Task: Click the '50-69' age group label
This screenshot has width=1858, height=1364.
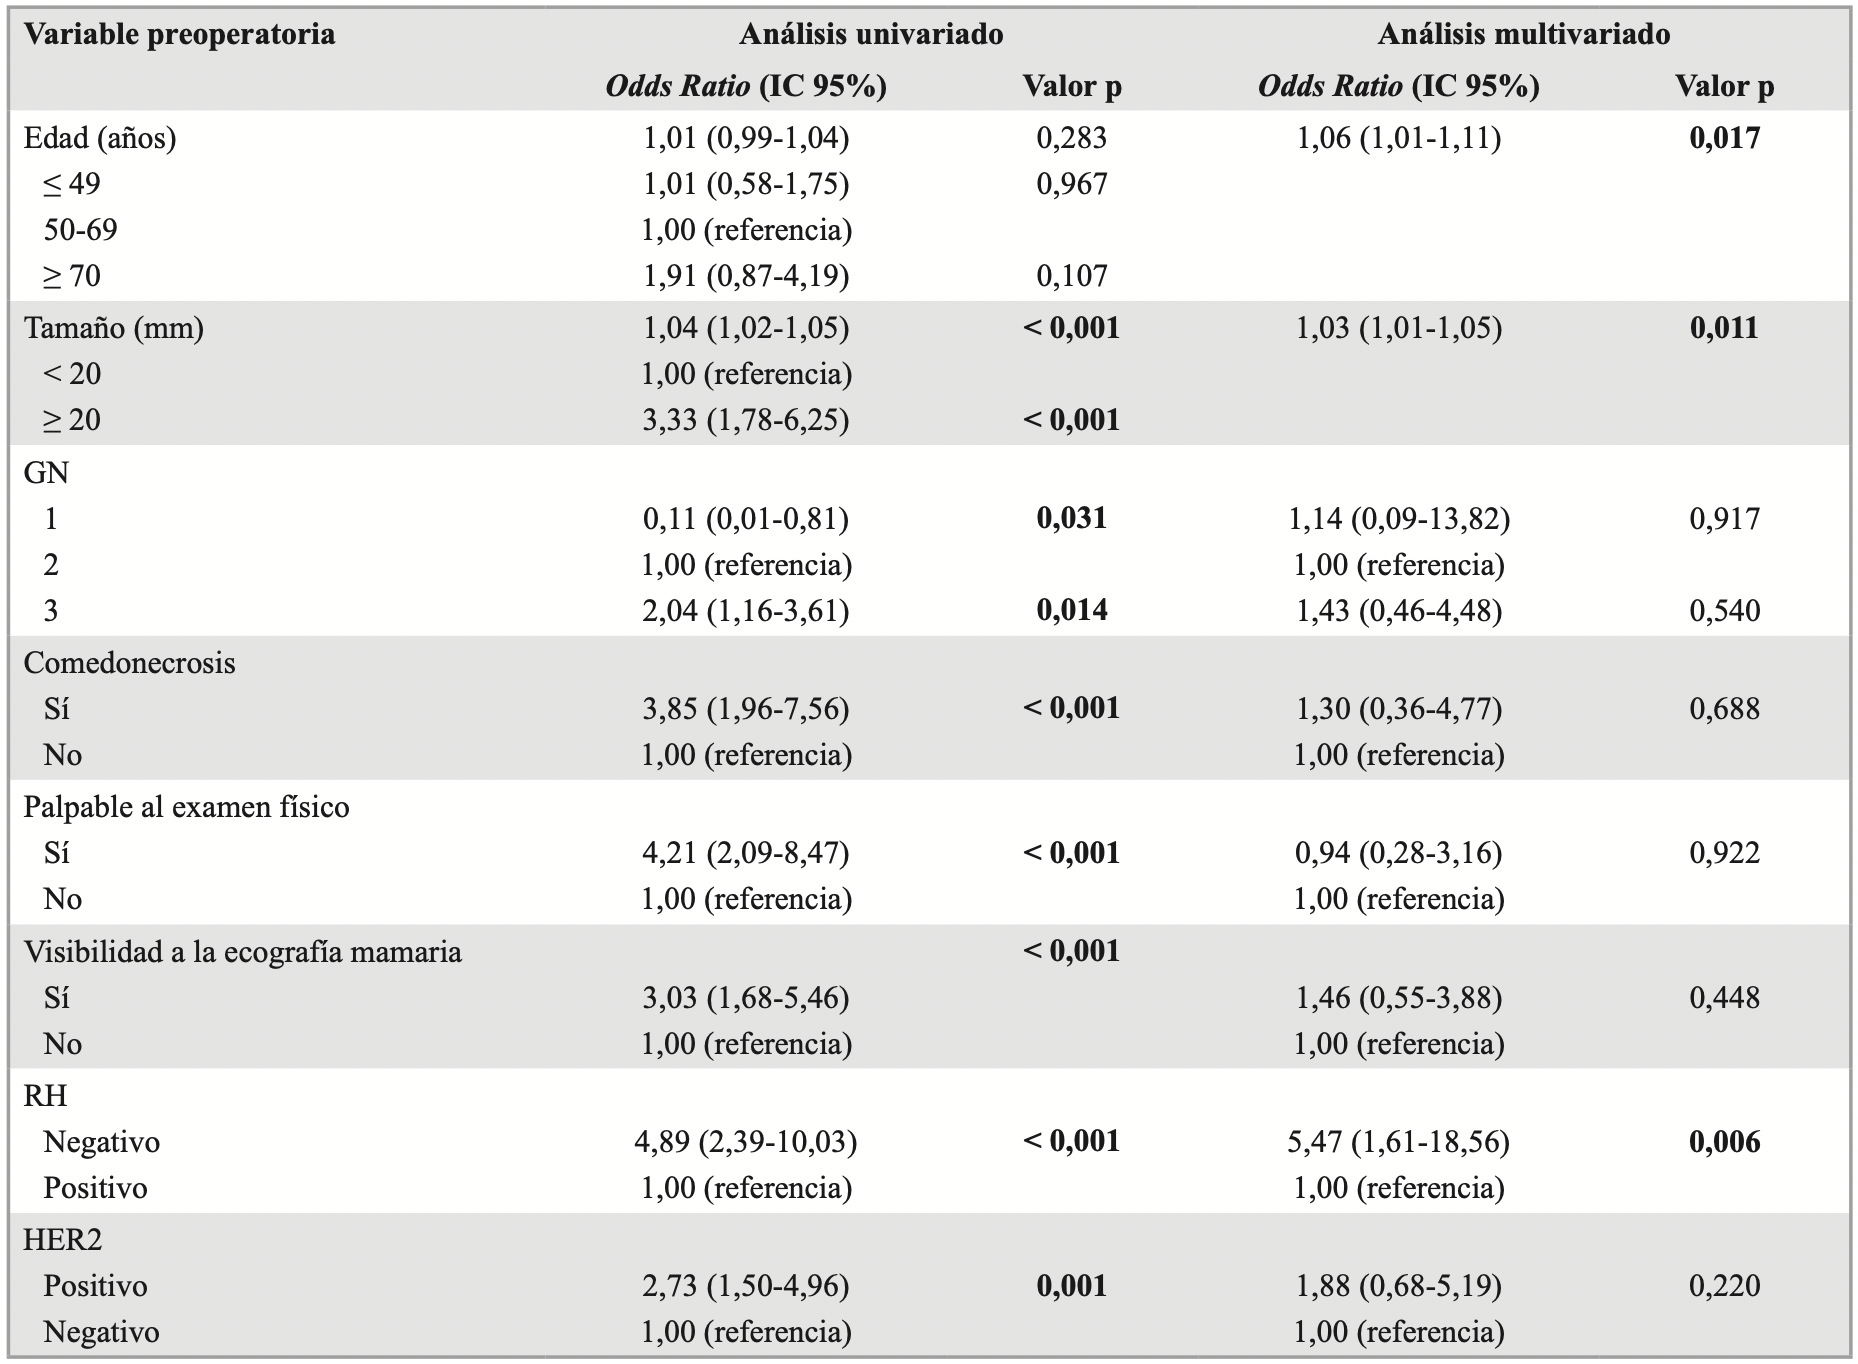Action: point(80,230)
